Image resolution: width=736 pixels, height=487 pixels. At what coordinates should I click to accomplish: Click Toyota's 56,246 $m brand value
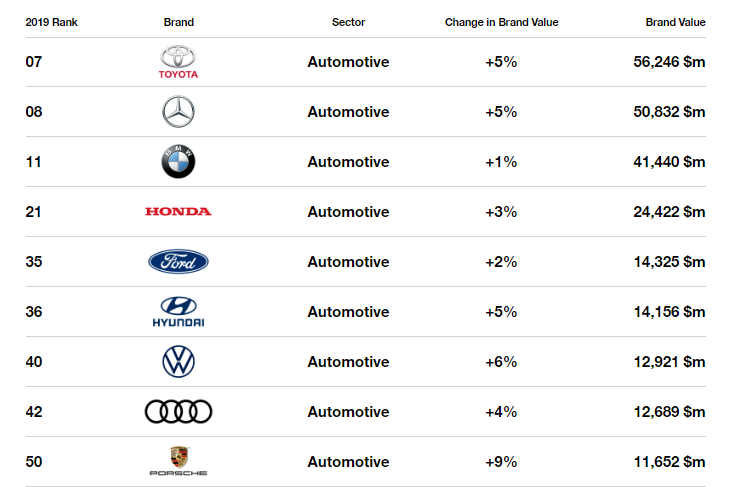669,62
